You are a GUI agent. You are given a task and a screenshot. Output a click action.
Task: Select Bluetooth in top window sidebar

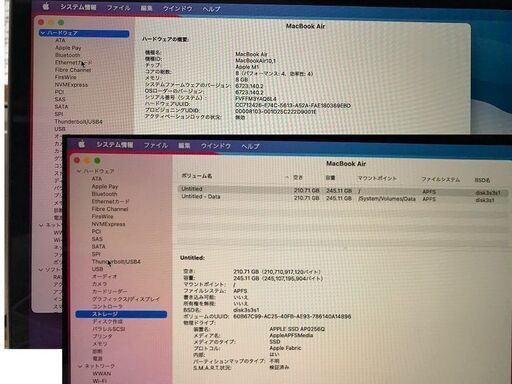click(67, 55)
